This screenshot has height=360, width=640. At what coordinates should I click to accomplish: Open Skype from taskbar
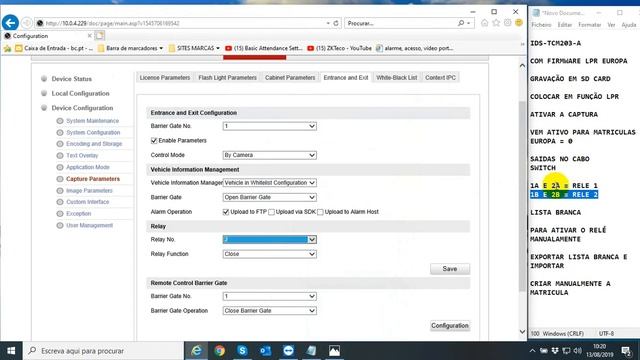click(242, 351)
